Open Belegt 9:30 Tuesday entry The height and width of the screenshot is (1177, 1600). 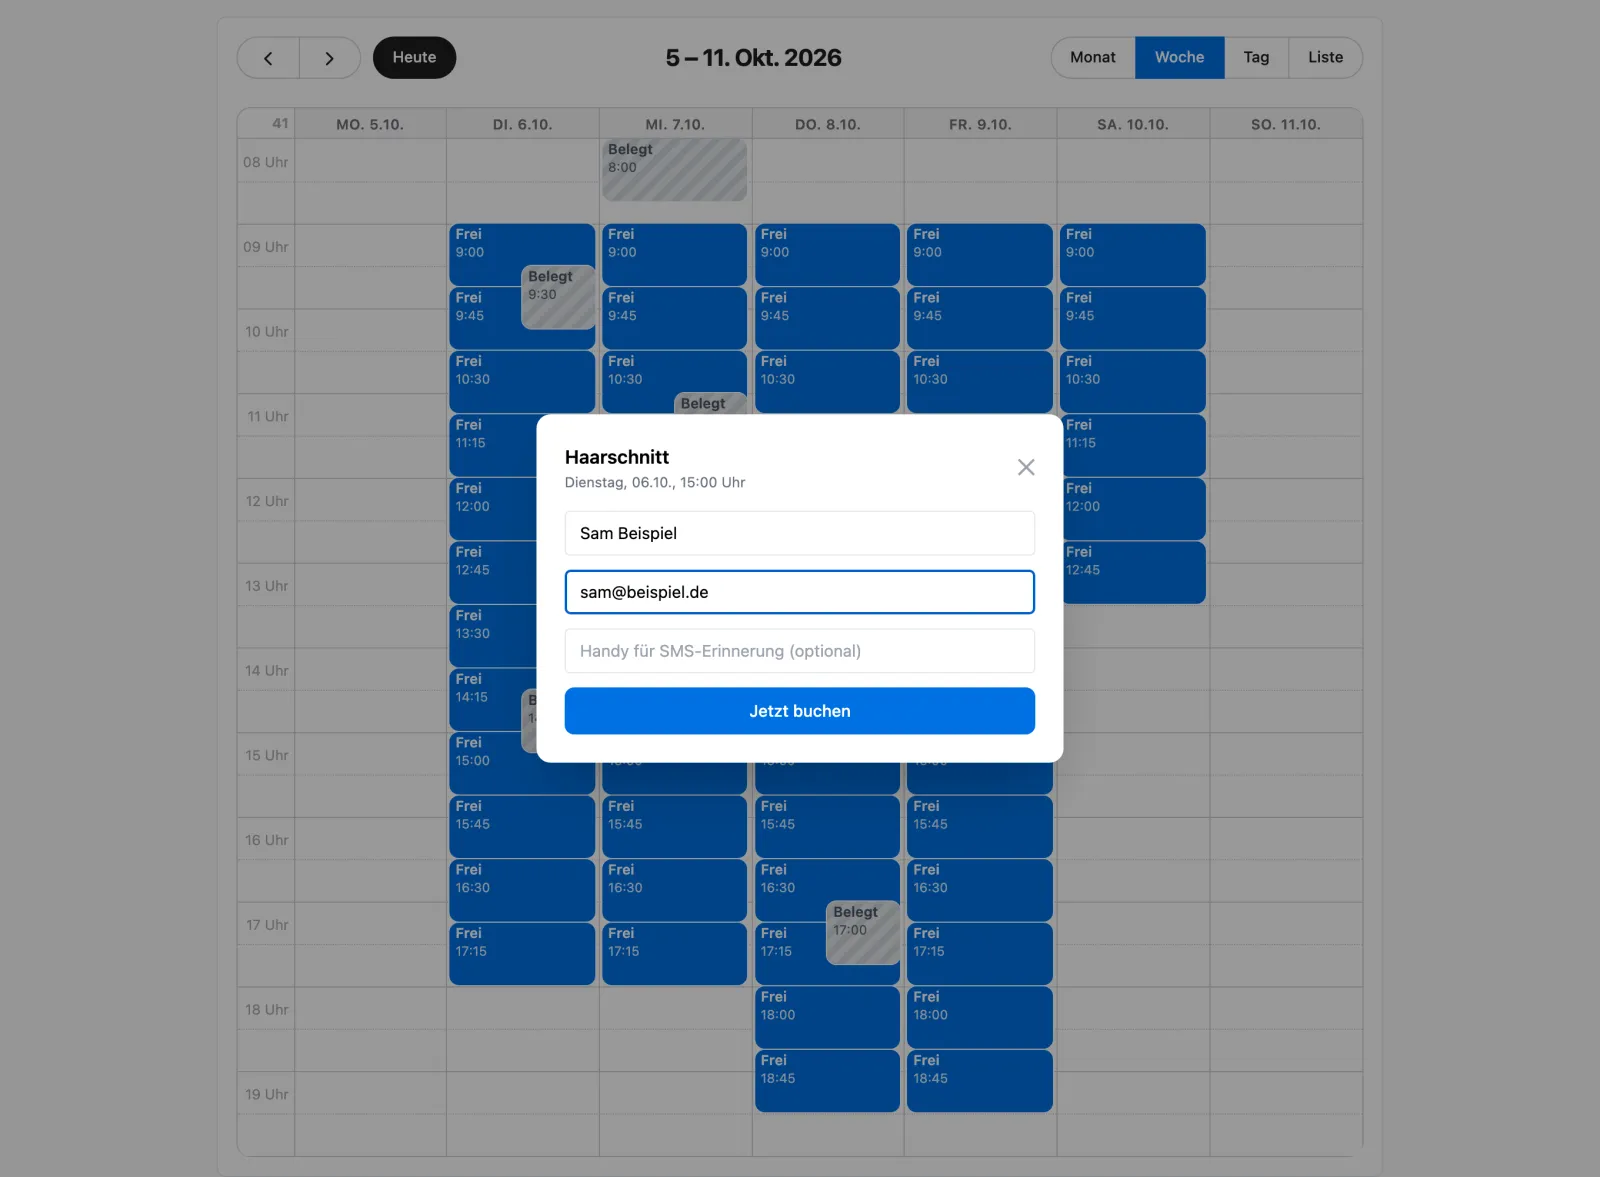coord(558,297)
